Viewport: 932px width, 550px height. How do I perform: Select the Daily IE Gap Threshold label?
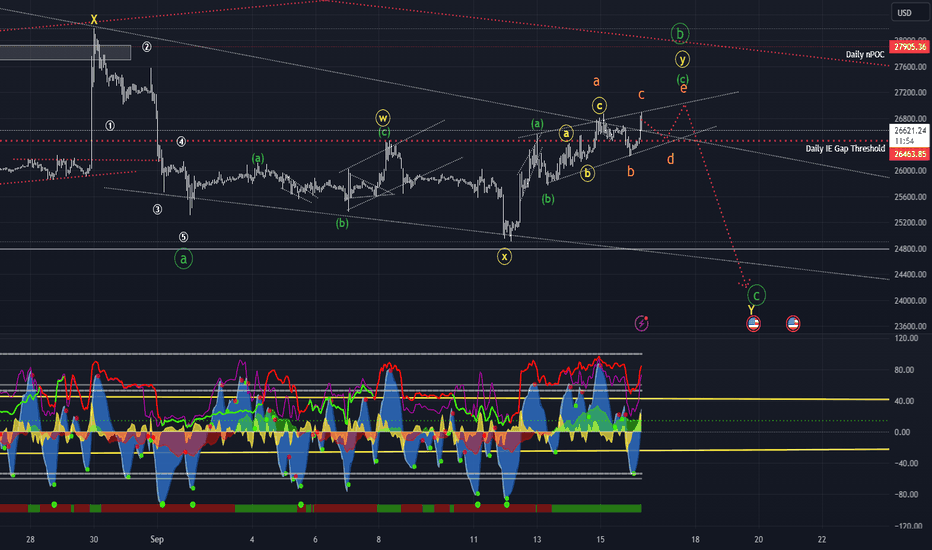(845, 148)
